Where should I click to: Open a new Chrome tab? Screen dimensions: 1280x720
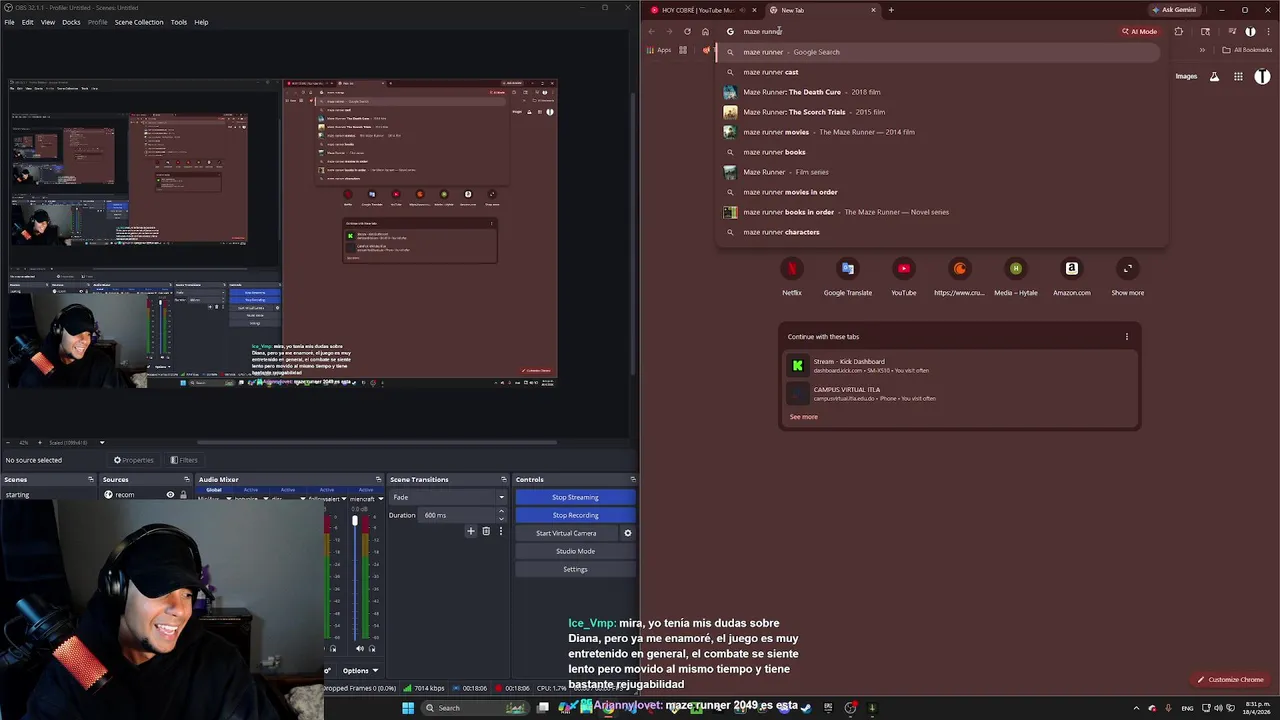tap(891, 10)
